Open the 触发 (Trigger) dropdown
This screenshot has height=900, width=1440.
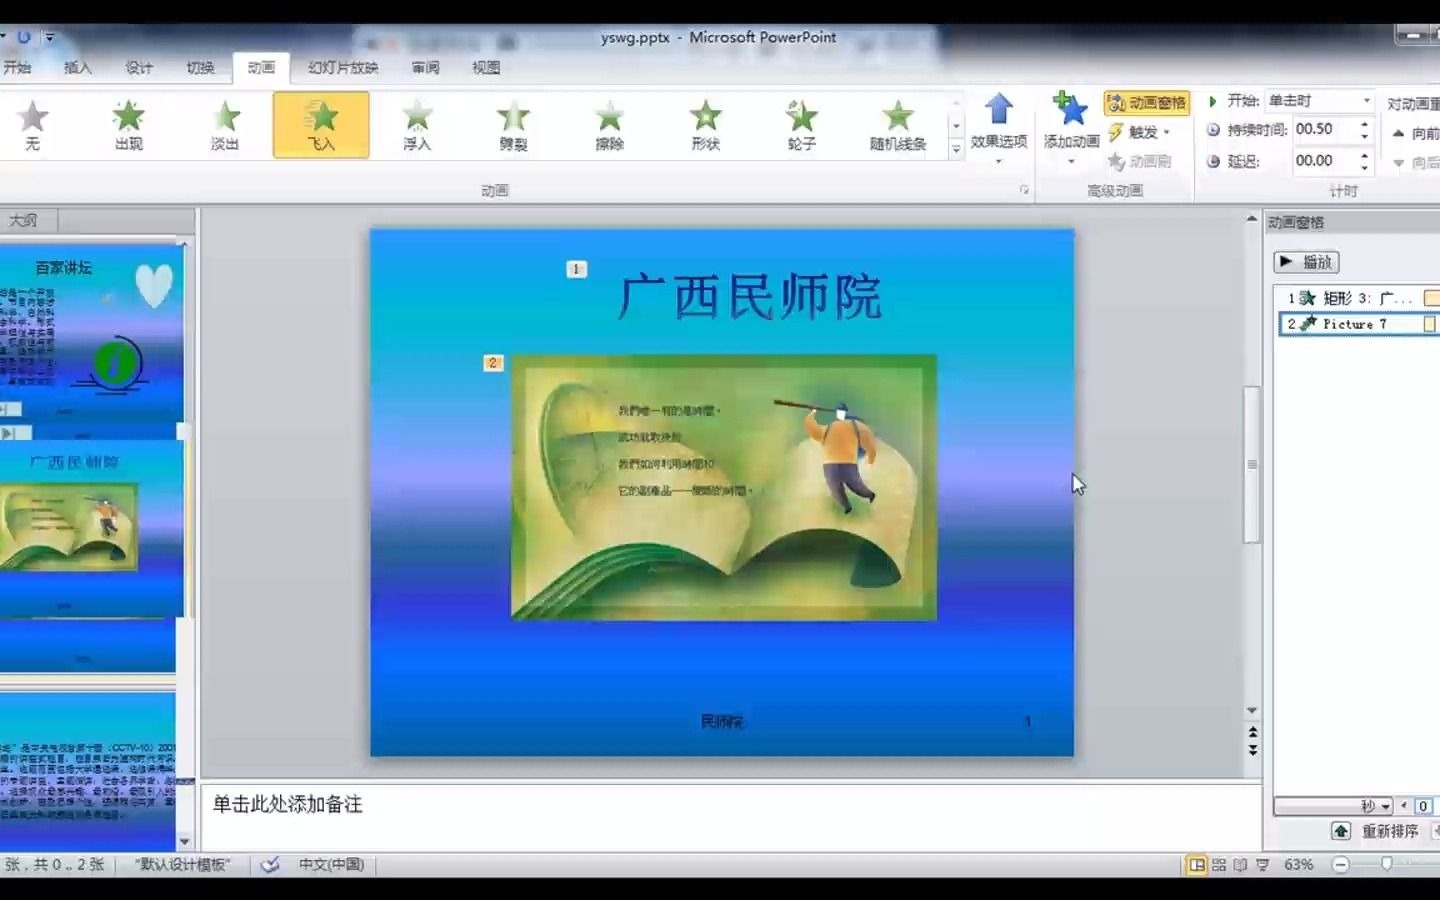click(1140, 132)
